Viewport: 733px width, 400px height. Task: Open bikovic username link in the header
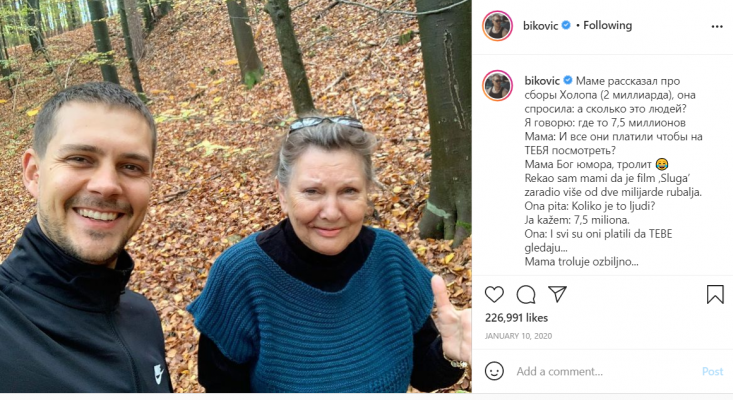(540, 26)
